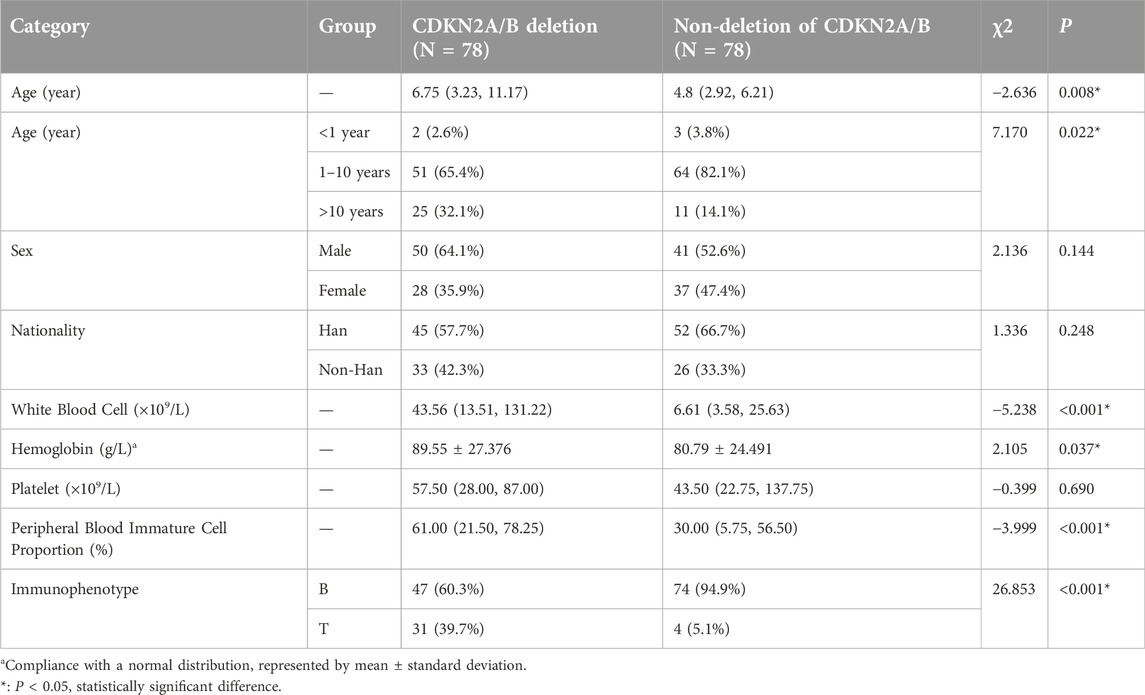
Task: Select the CDKN2A/B deletion column header
Action: coord(491,38)
